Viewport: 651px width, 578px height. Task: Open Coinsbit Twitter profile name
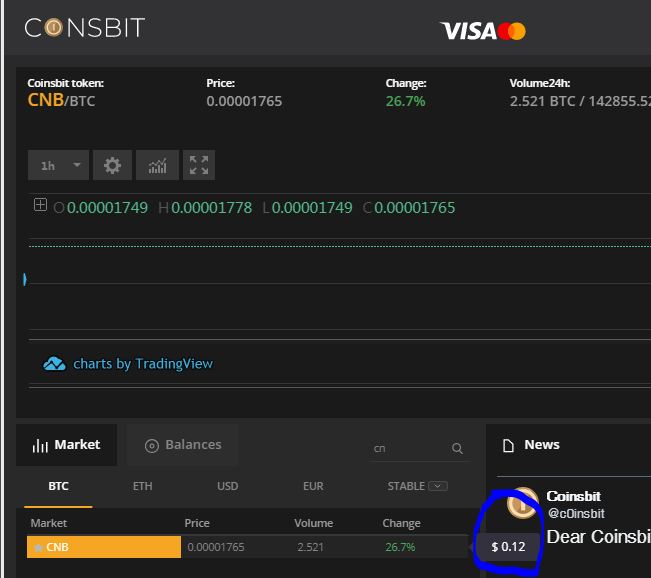[x=573, y=496]
